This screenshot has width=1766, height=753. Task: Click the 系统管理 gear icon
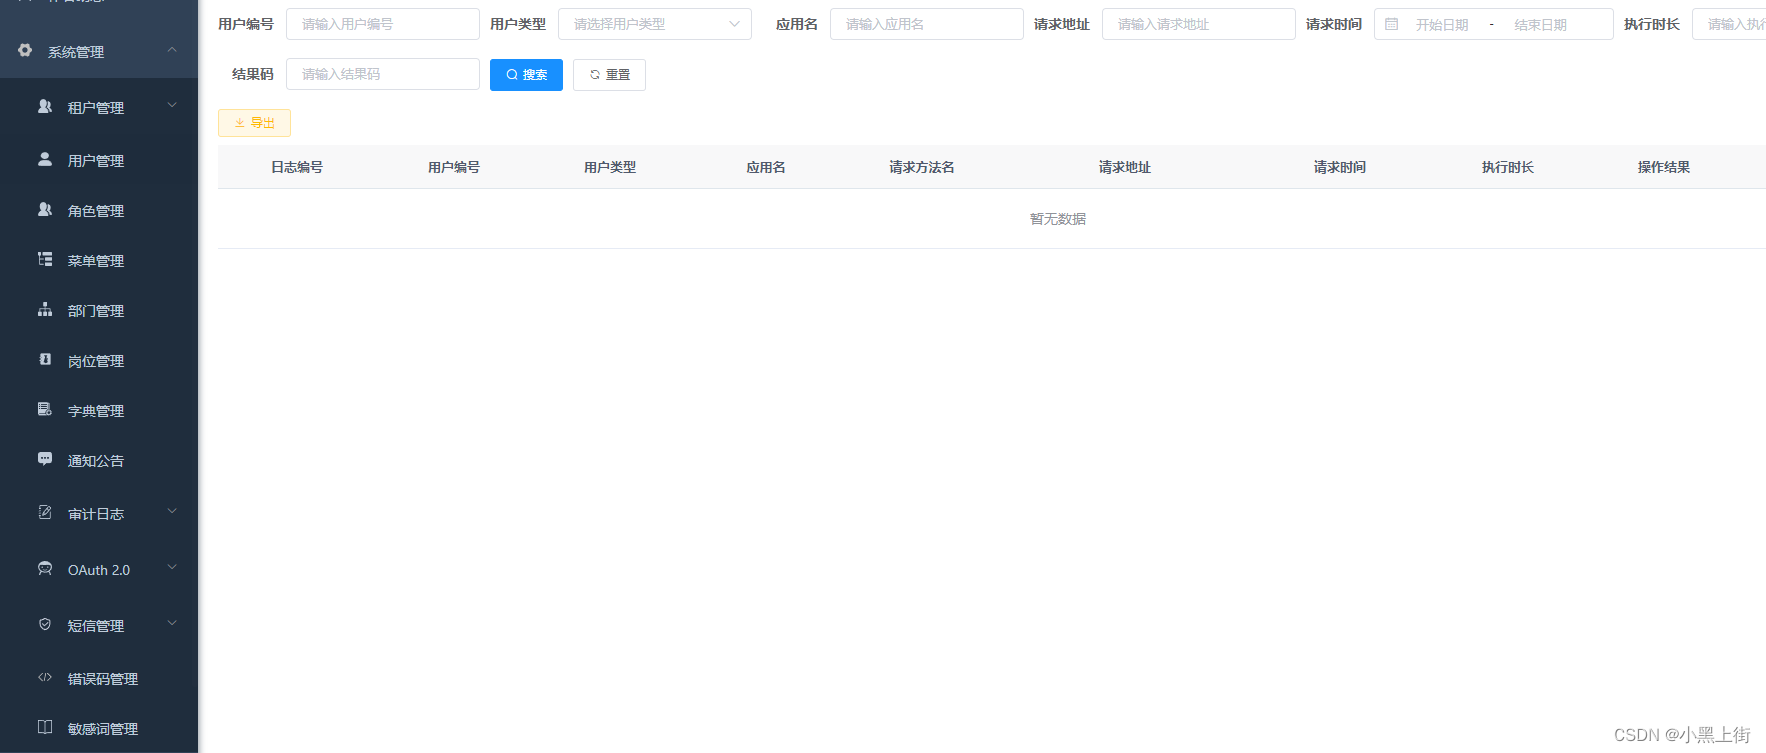click(25, 50)
